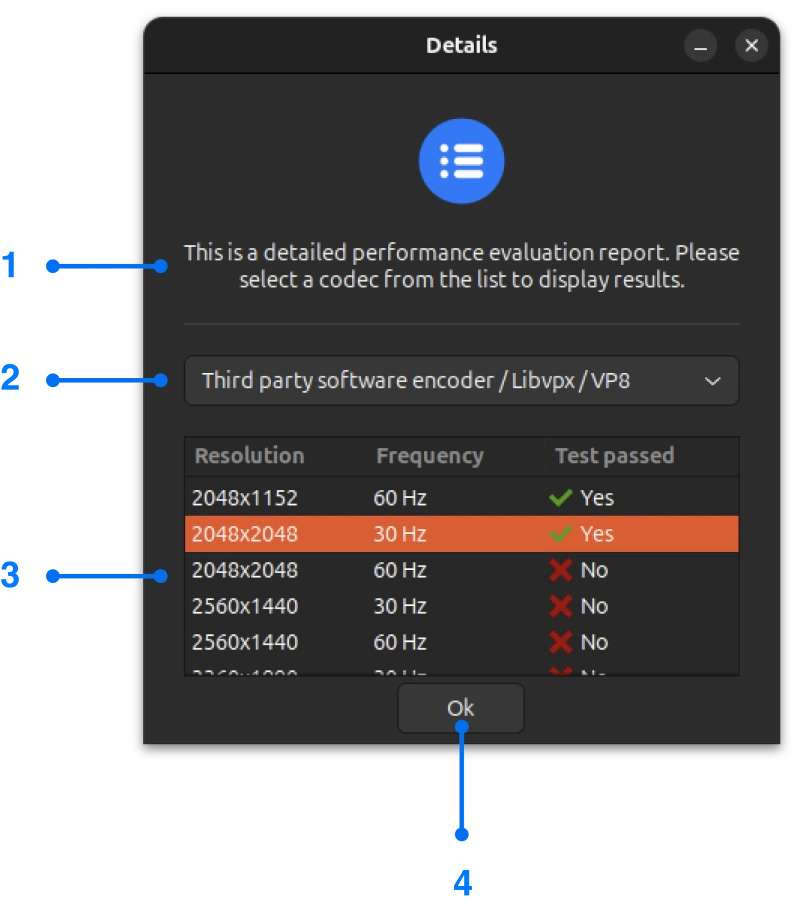Viewport: 800px width, 913px height.
Task: Select the 2048x2048 60 Hz row
Action: [350, 569]
